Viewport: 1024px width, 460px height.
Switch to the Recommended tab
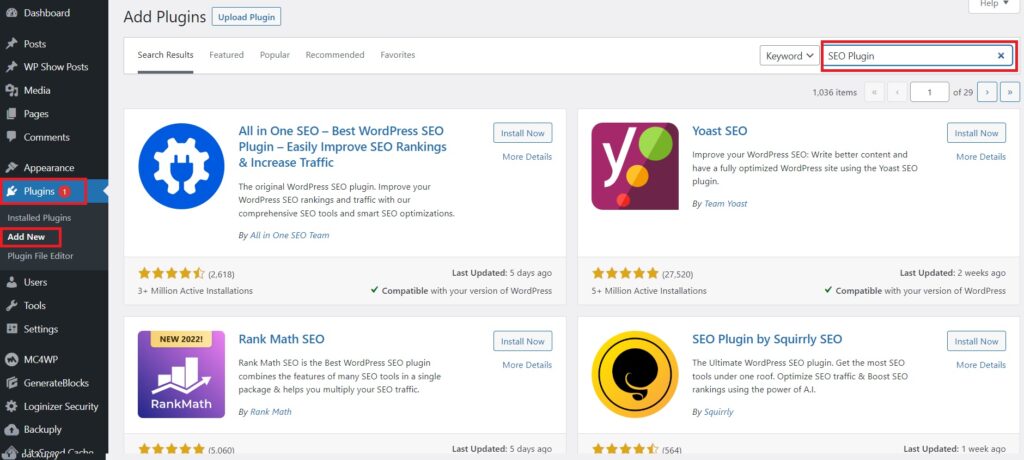pyautogui.click(x=335, y=55)
